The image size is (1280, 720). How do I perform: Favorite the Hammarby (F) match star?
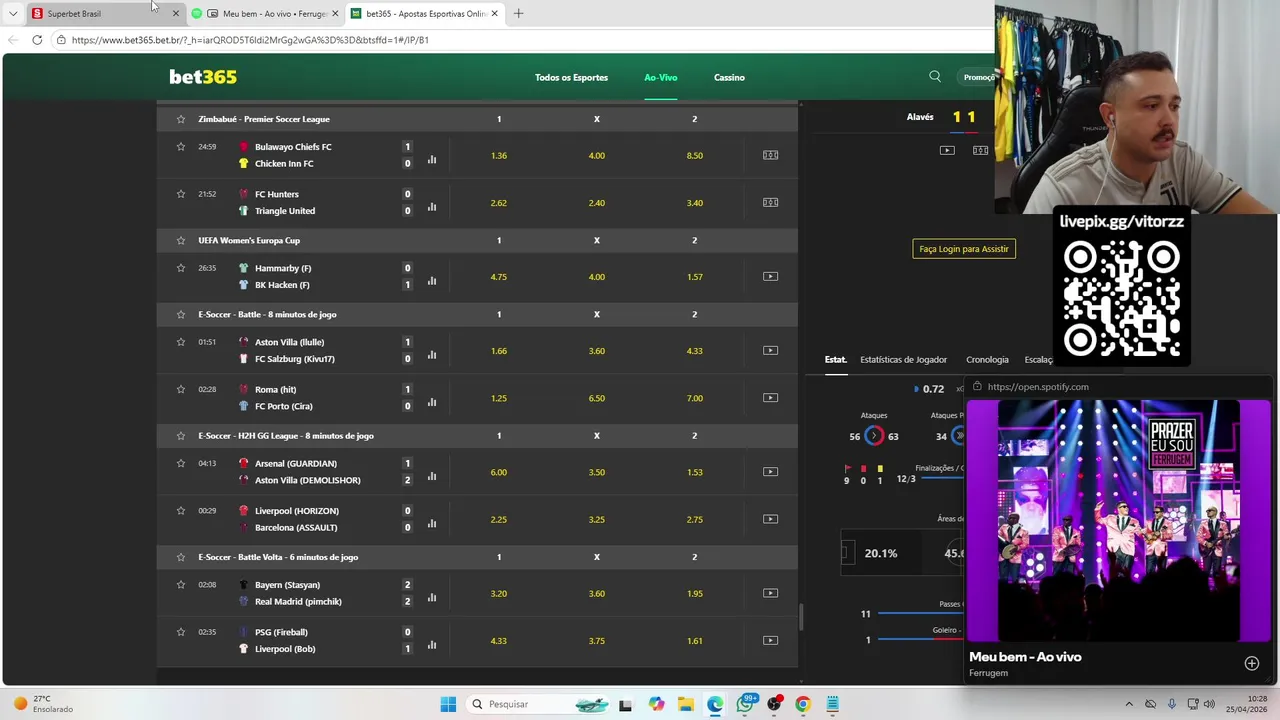click(181, 268)
